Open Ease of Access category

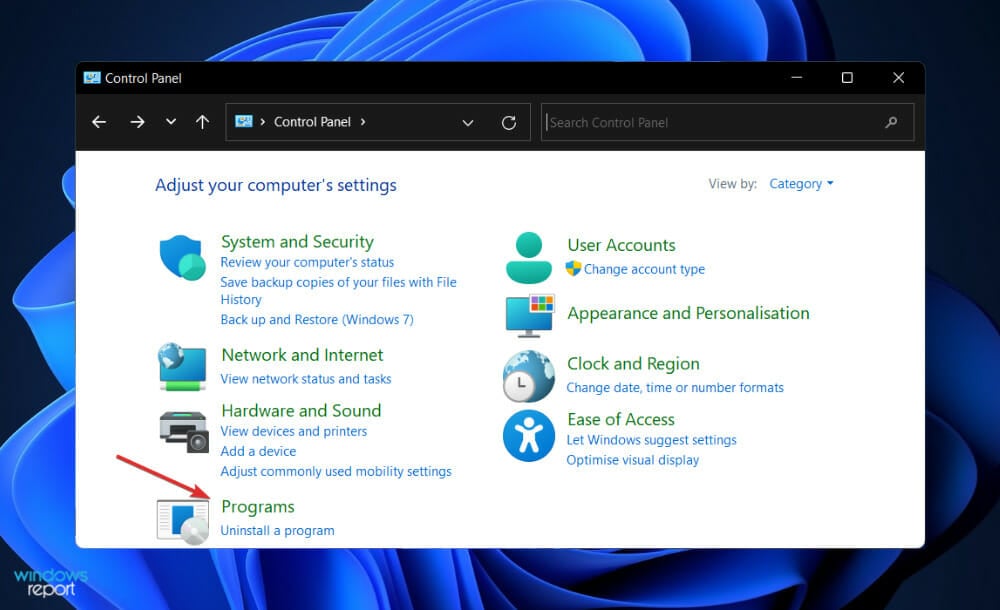(x=621, y=419)
